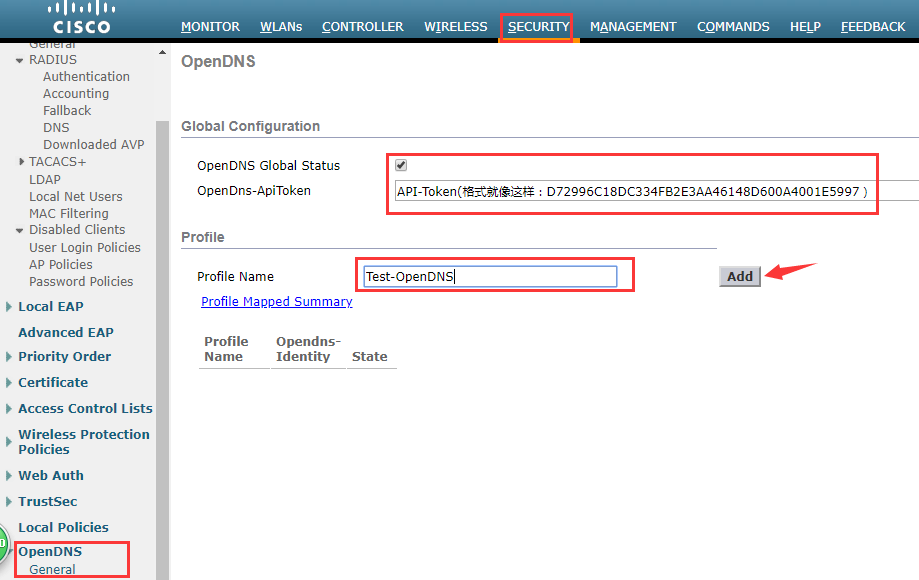Open Downloaded AVP page
This screenshot has height=580, width=919.
click(x=94, y=145)
